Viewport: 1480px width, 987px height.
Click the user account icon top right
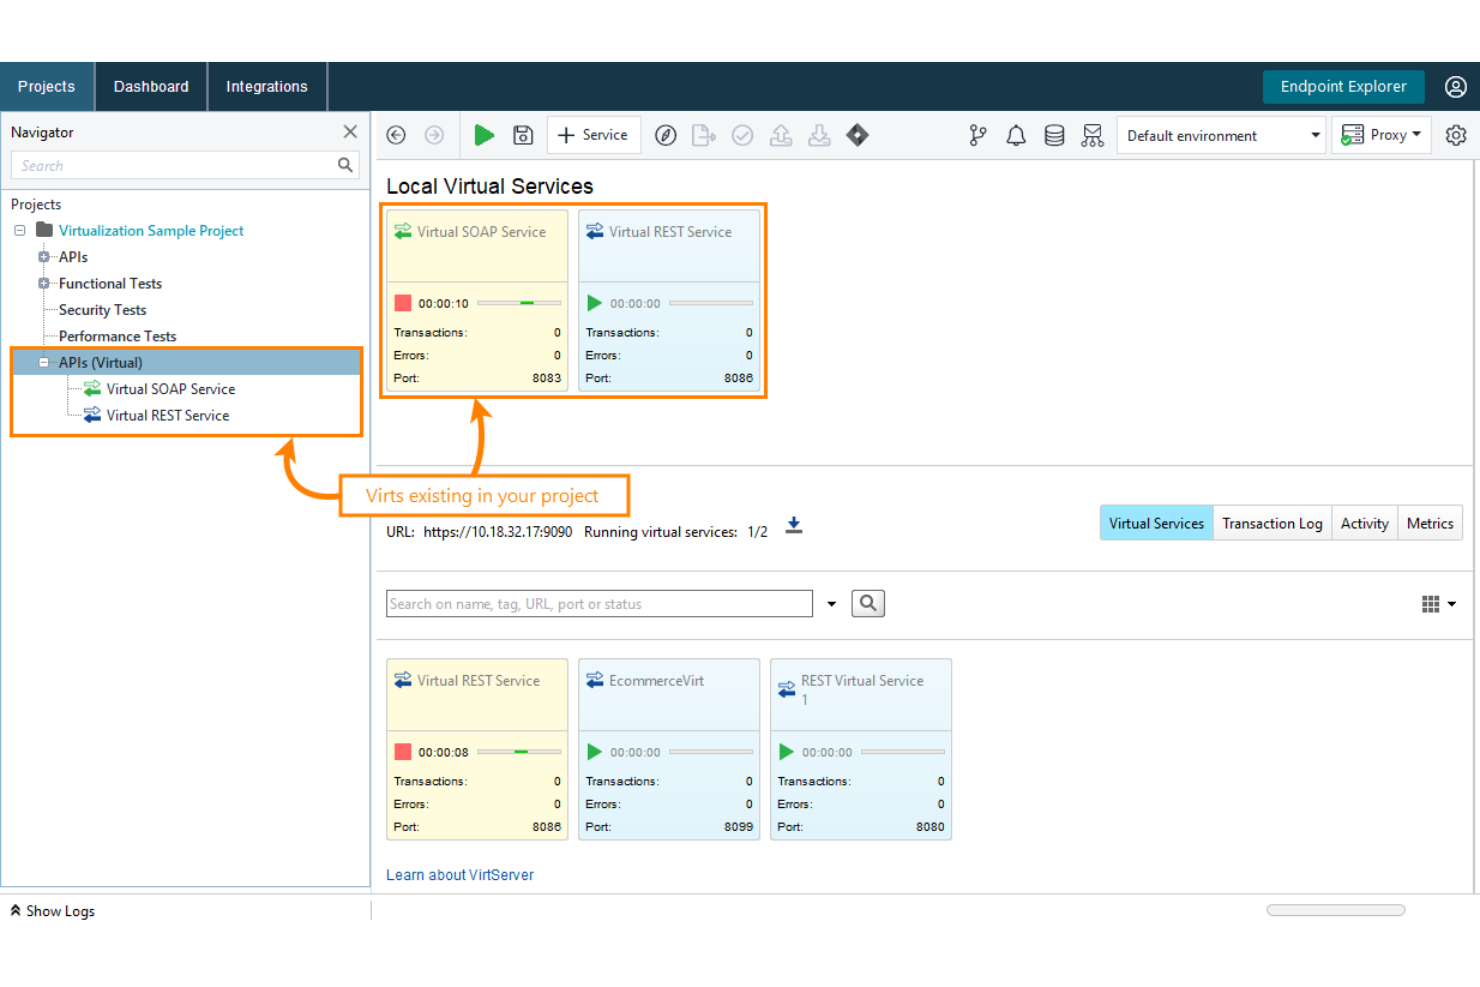point(1455,86)
